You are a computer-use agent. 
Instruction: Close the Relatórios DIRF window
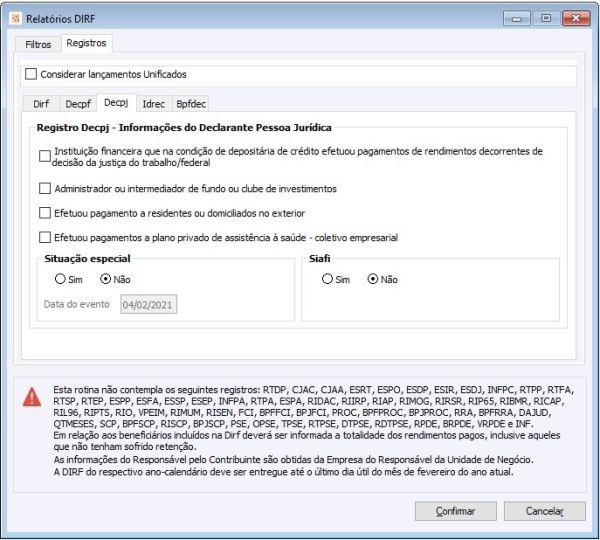[x=576, y=18]
